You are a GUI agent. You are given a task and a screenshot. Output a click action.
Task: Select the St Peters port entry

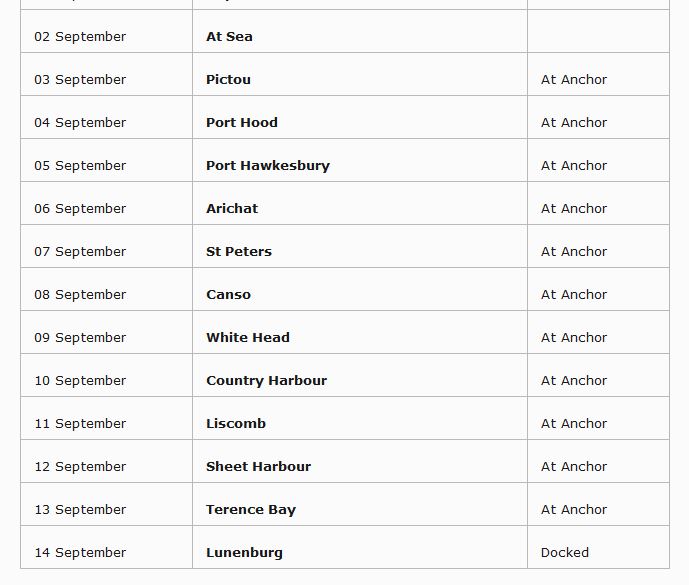pyautogui.click(x=239, y=252)
